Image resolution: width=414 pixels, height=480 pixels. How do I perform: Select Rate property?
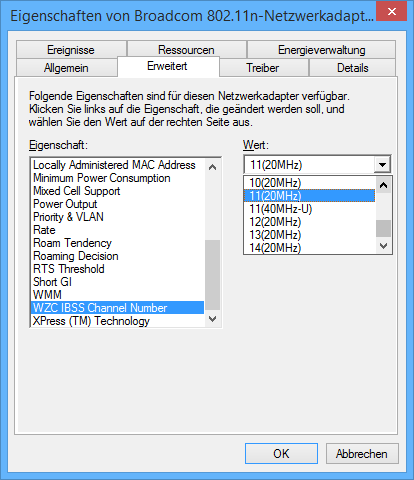118,230
